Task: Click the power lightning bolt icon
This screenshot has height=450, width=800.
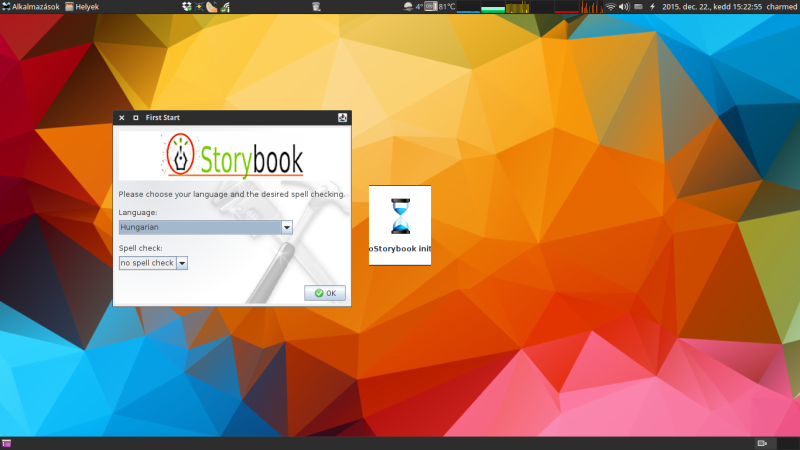Action: [652, 7]
